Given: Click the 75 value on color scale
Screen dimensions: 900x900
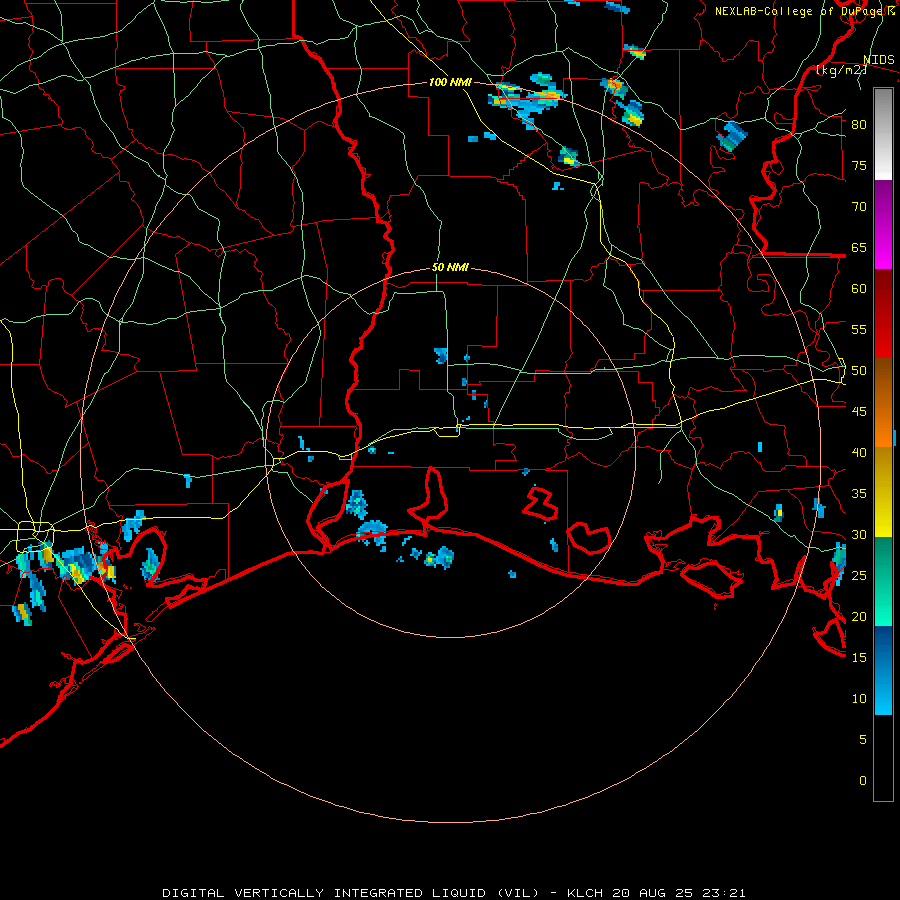Looking at the screenshot, I should tap(859, 165).
